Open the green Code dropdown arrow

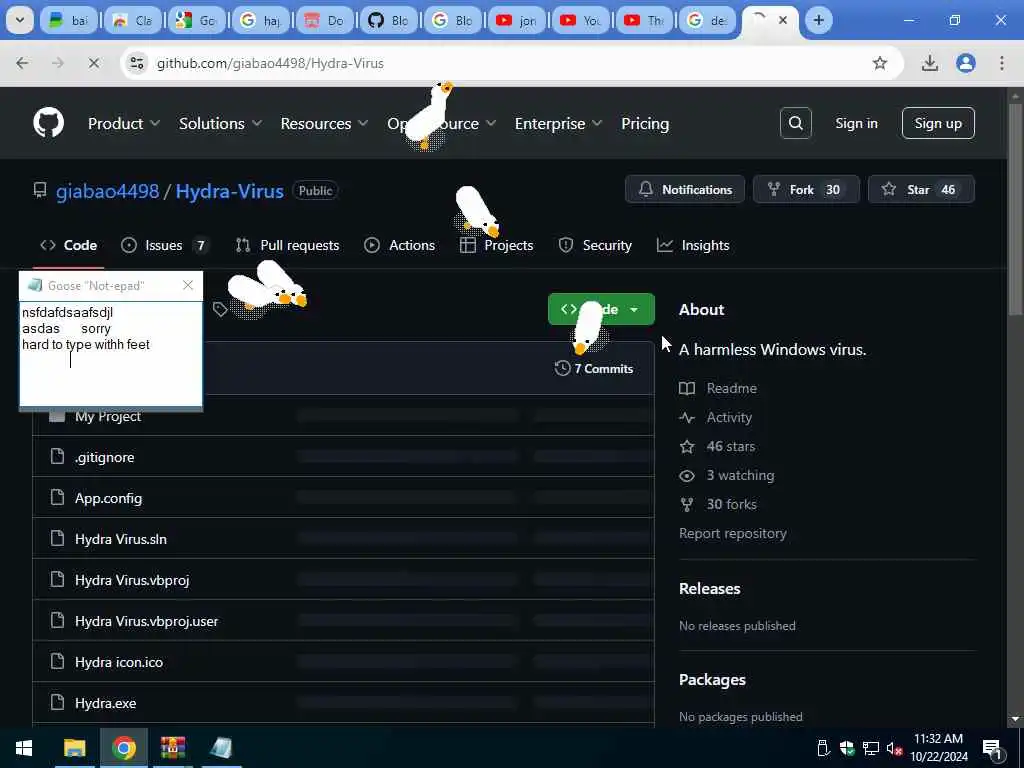[633, 310]
